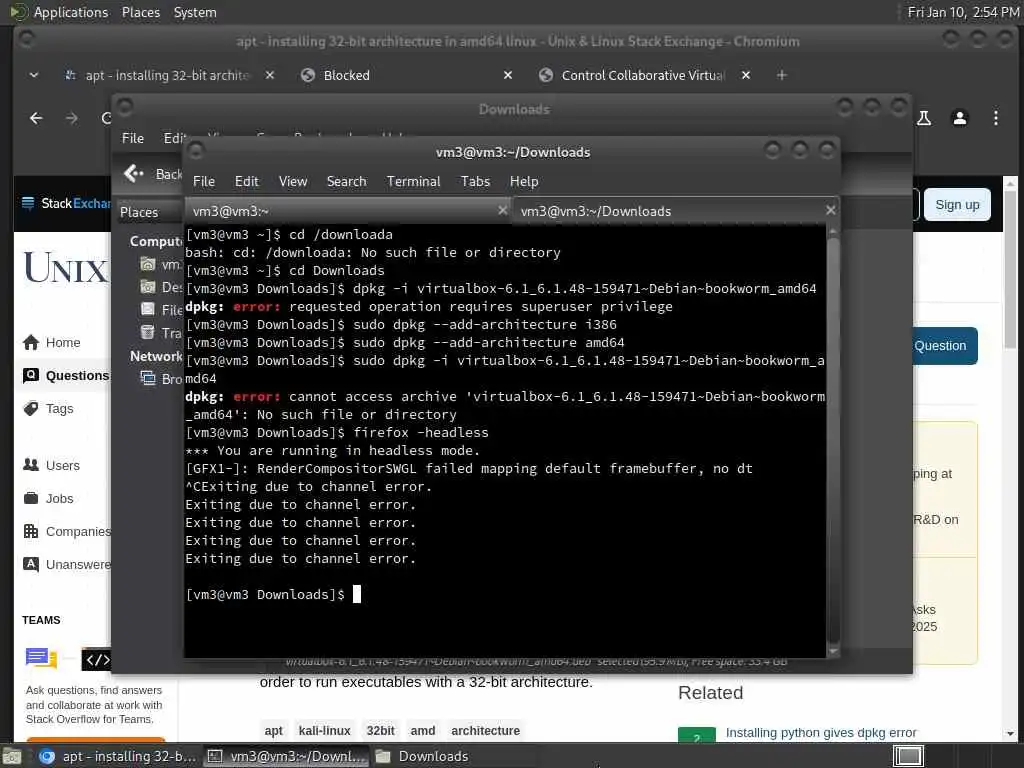Close the vm3@vm3:~/Downloads terminal tab

coord(830,210)
